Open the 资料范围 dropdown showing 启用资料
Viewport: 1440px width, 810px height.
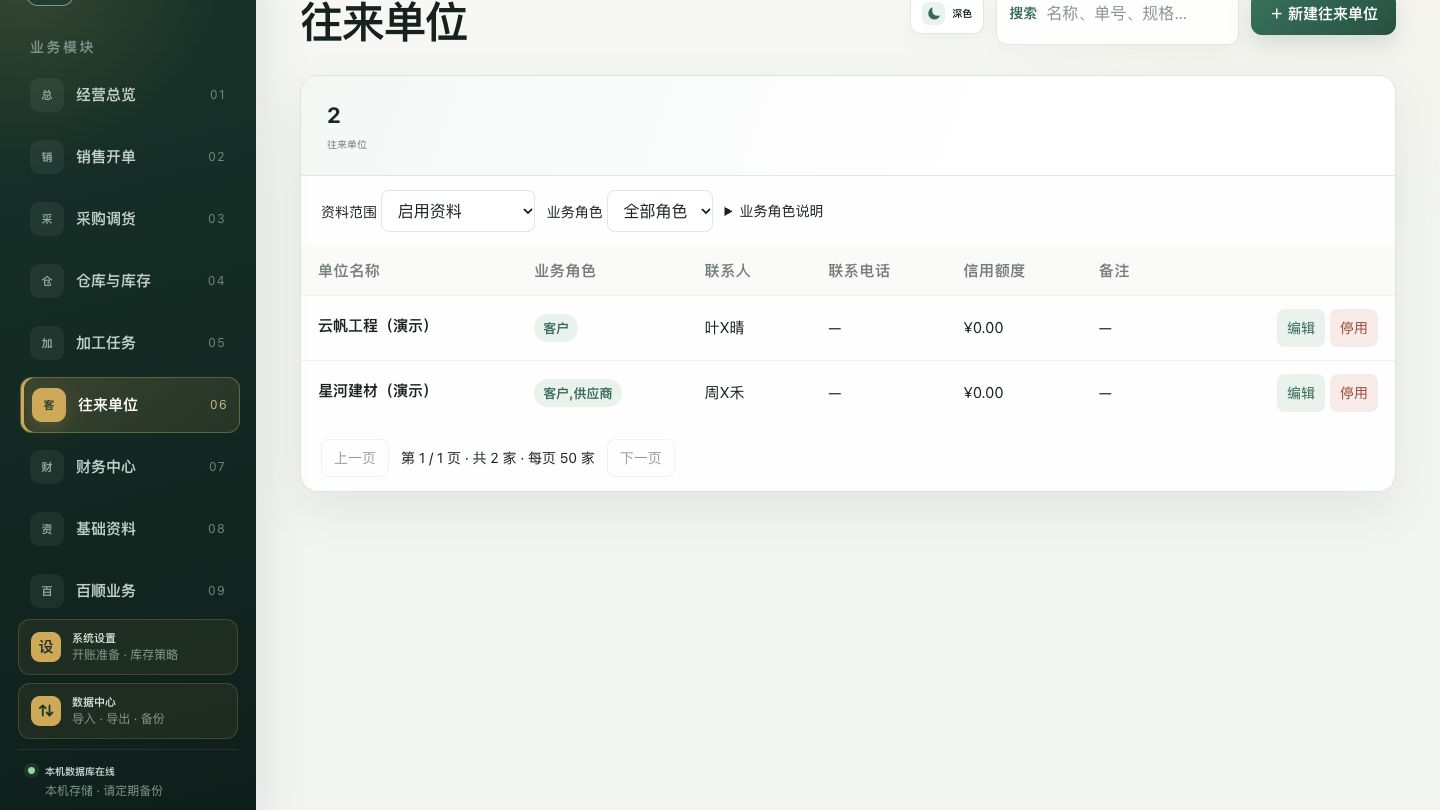click(458, 211)
